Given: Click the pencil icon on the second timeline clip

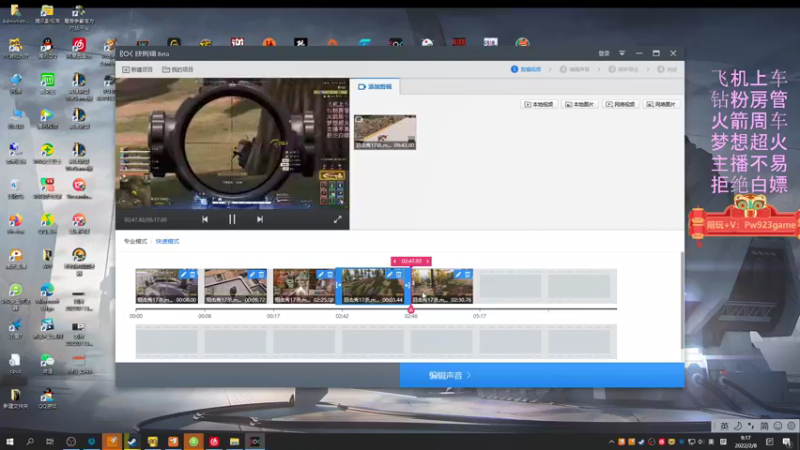Looking at the screenshot, I should coord(252,274).
